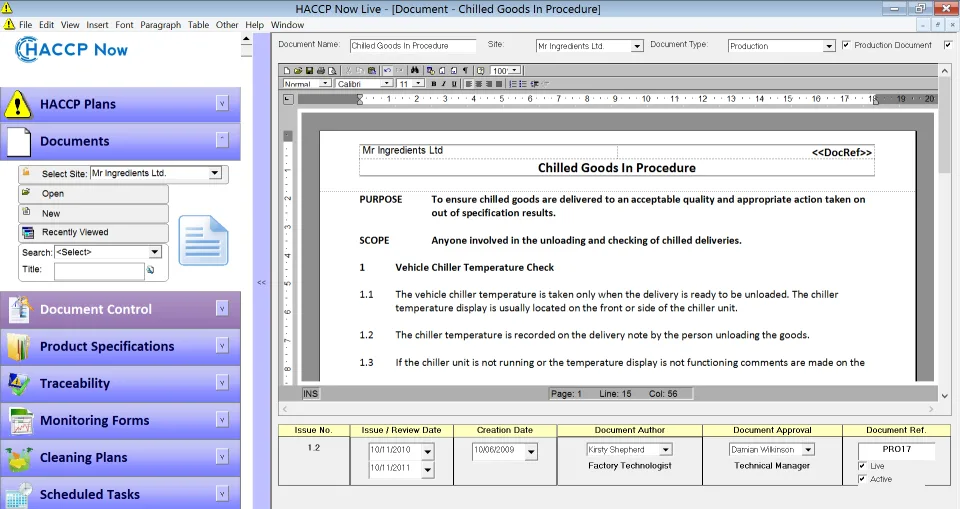The height and width of the screenshot is (509, 960).
Task: Print the document with the printer icon
Action: coord(321,70)
